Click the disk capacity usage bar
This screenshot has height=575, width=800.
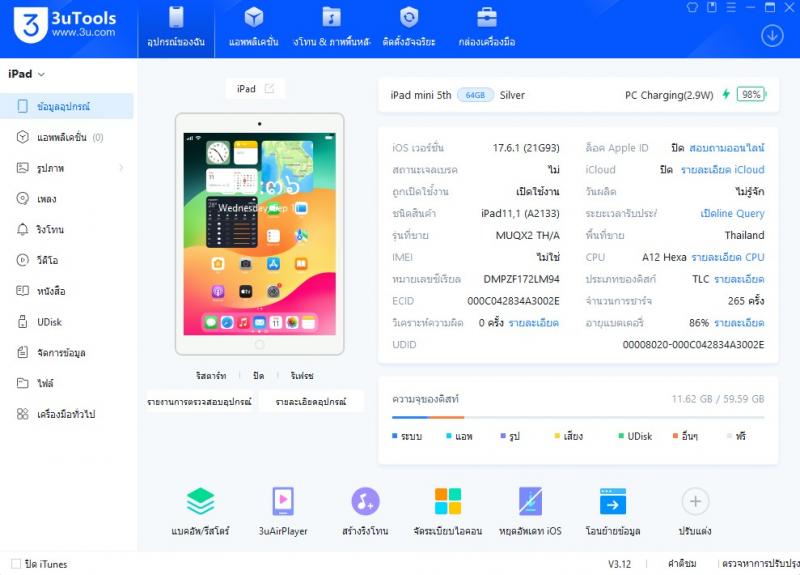pyautogui.click(x=578, y=417)
